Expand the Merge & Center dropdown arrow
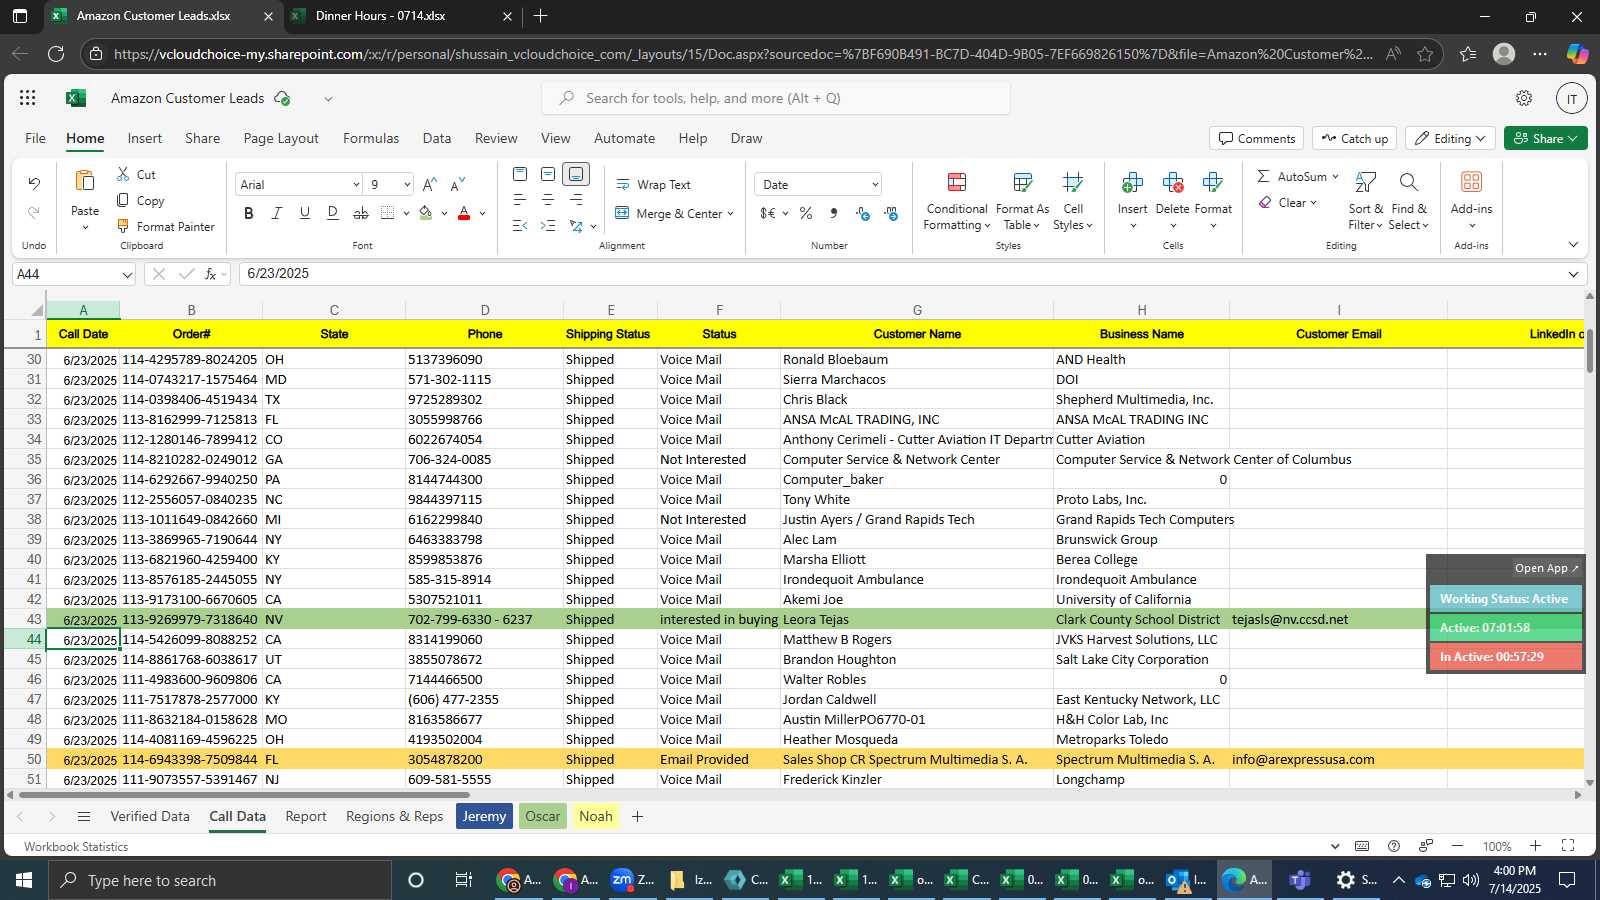The height and width of the screenshot is (900, 1600). point(731,214)
